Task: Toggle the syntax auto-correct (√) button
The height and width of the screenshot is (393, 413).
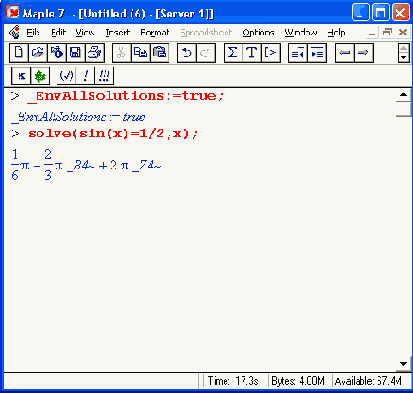Action: [x=66, y=76]
